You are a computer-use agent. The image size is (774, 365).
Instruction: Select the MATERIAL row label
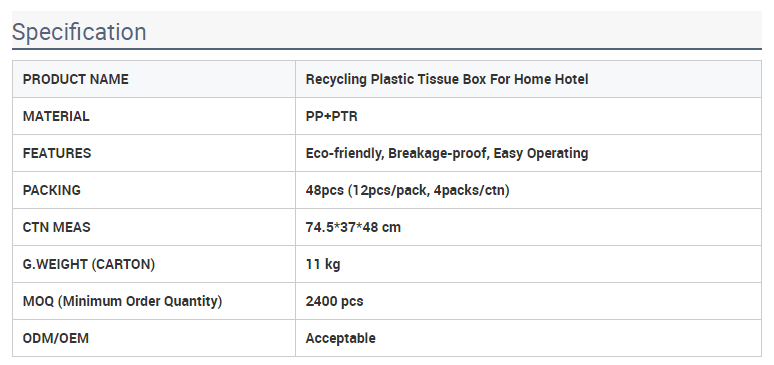click(x=56, y=116)
